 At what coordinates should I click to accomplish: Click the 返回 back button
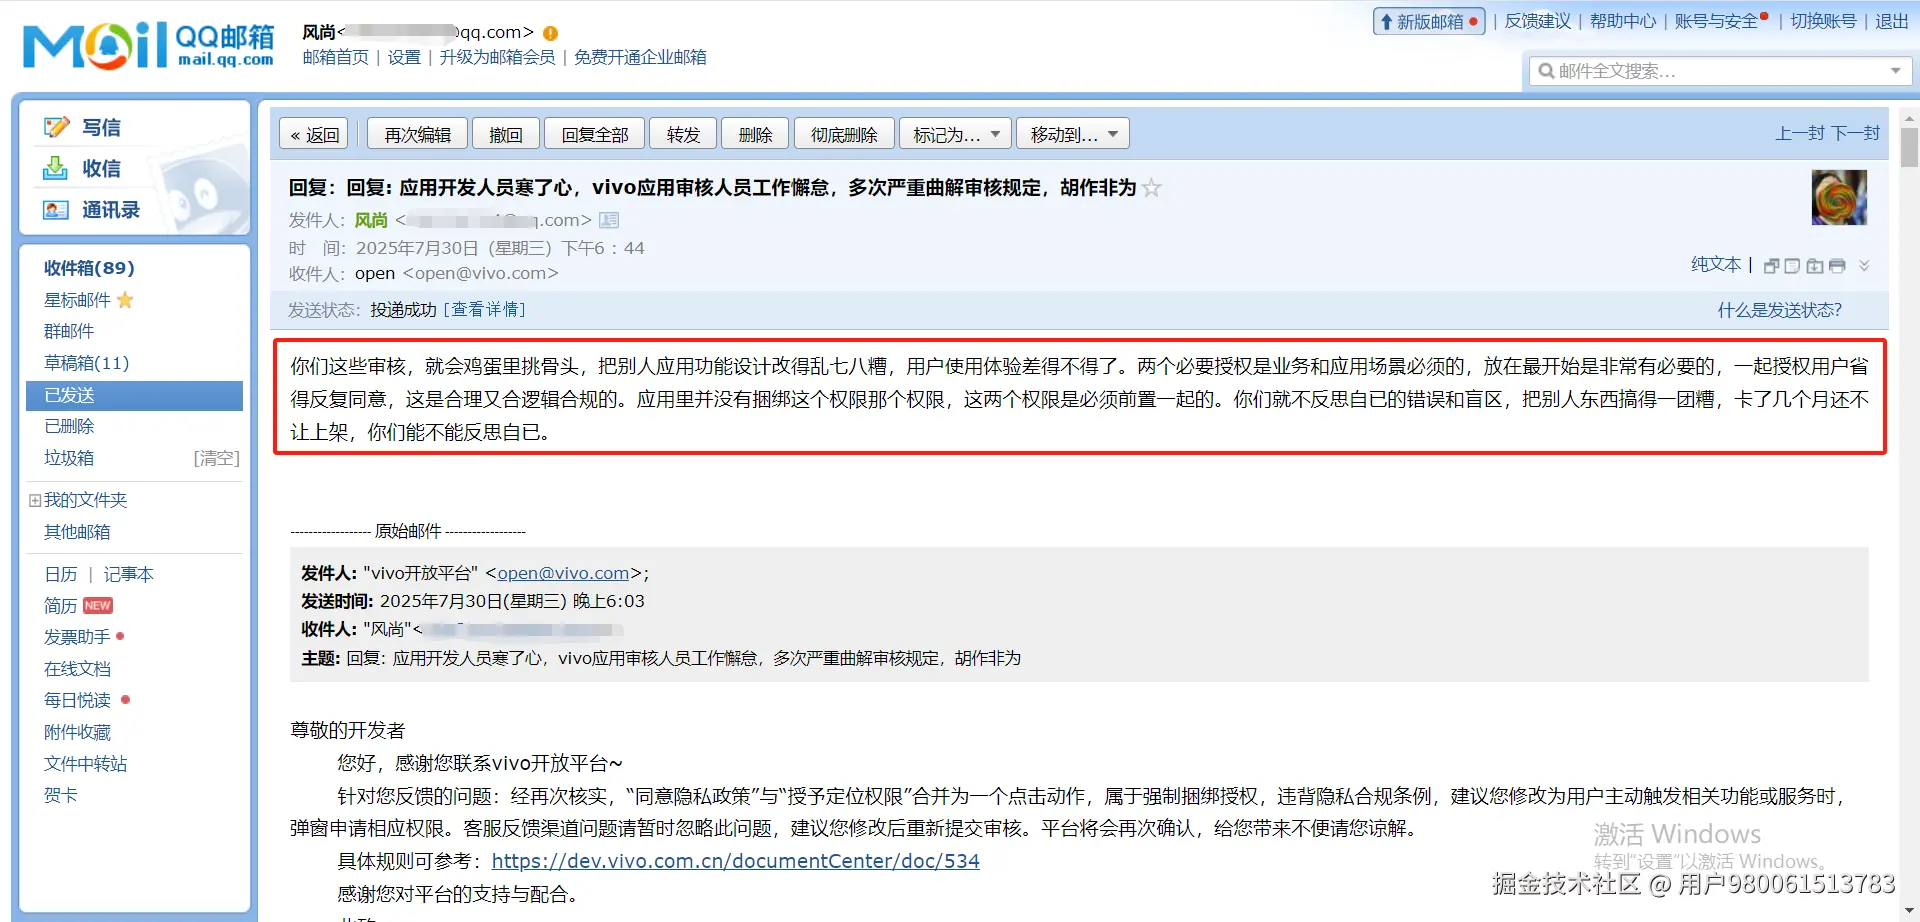coord(314,134)
